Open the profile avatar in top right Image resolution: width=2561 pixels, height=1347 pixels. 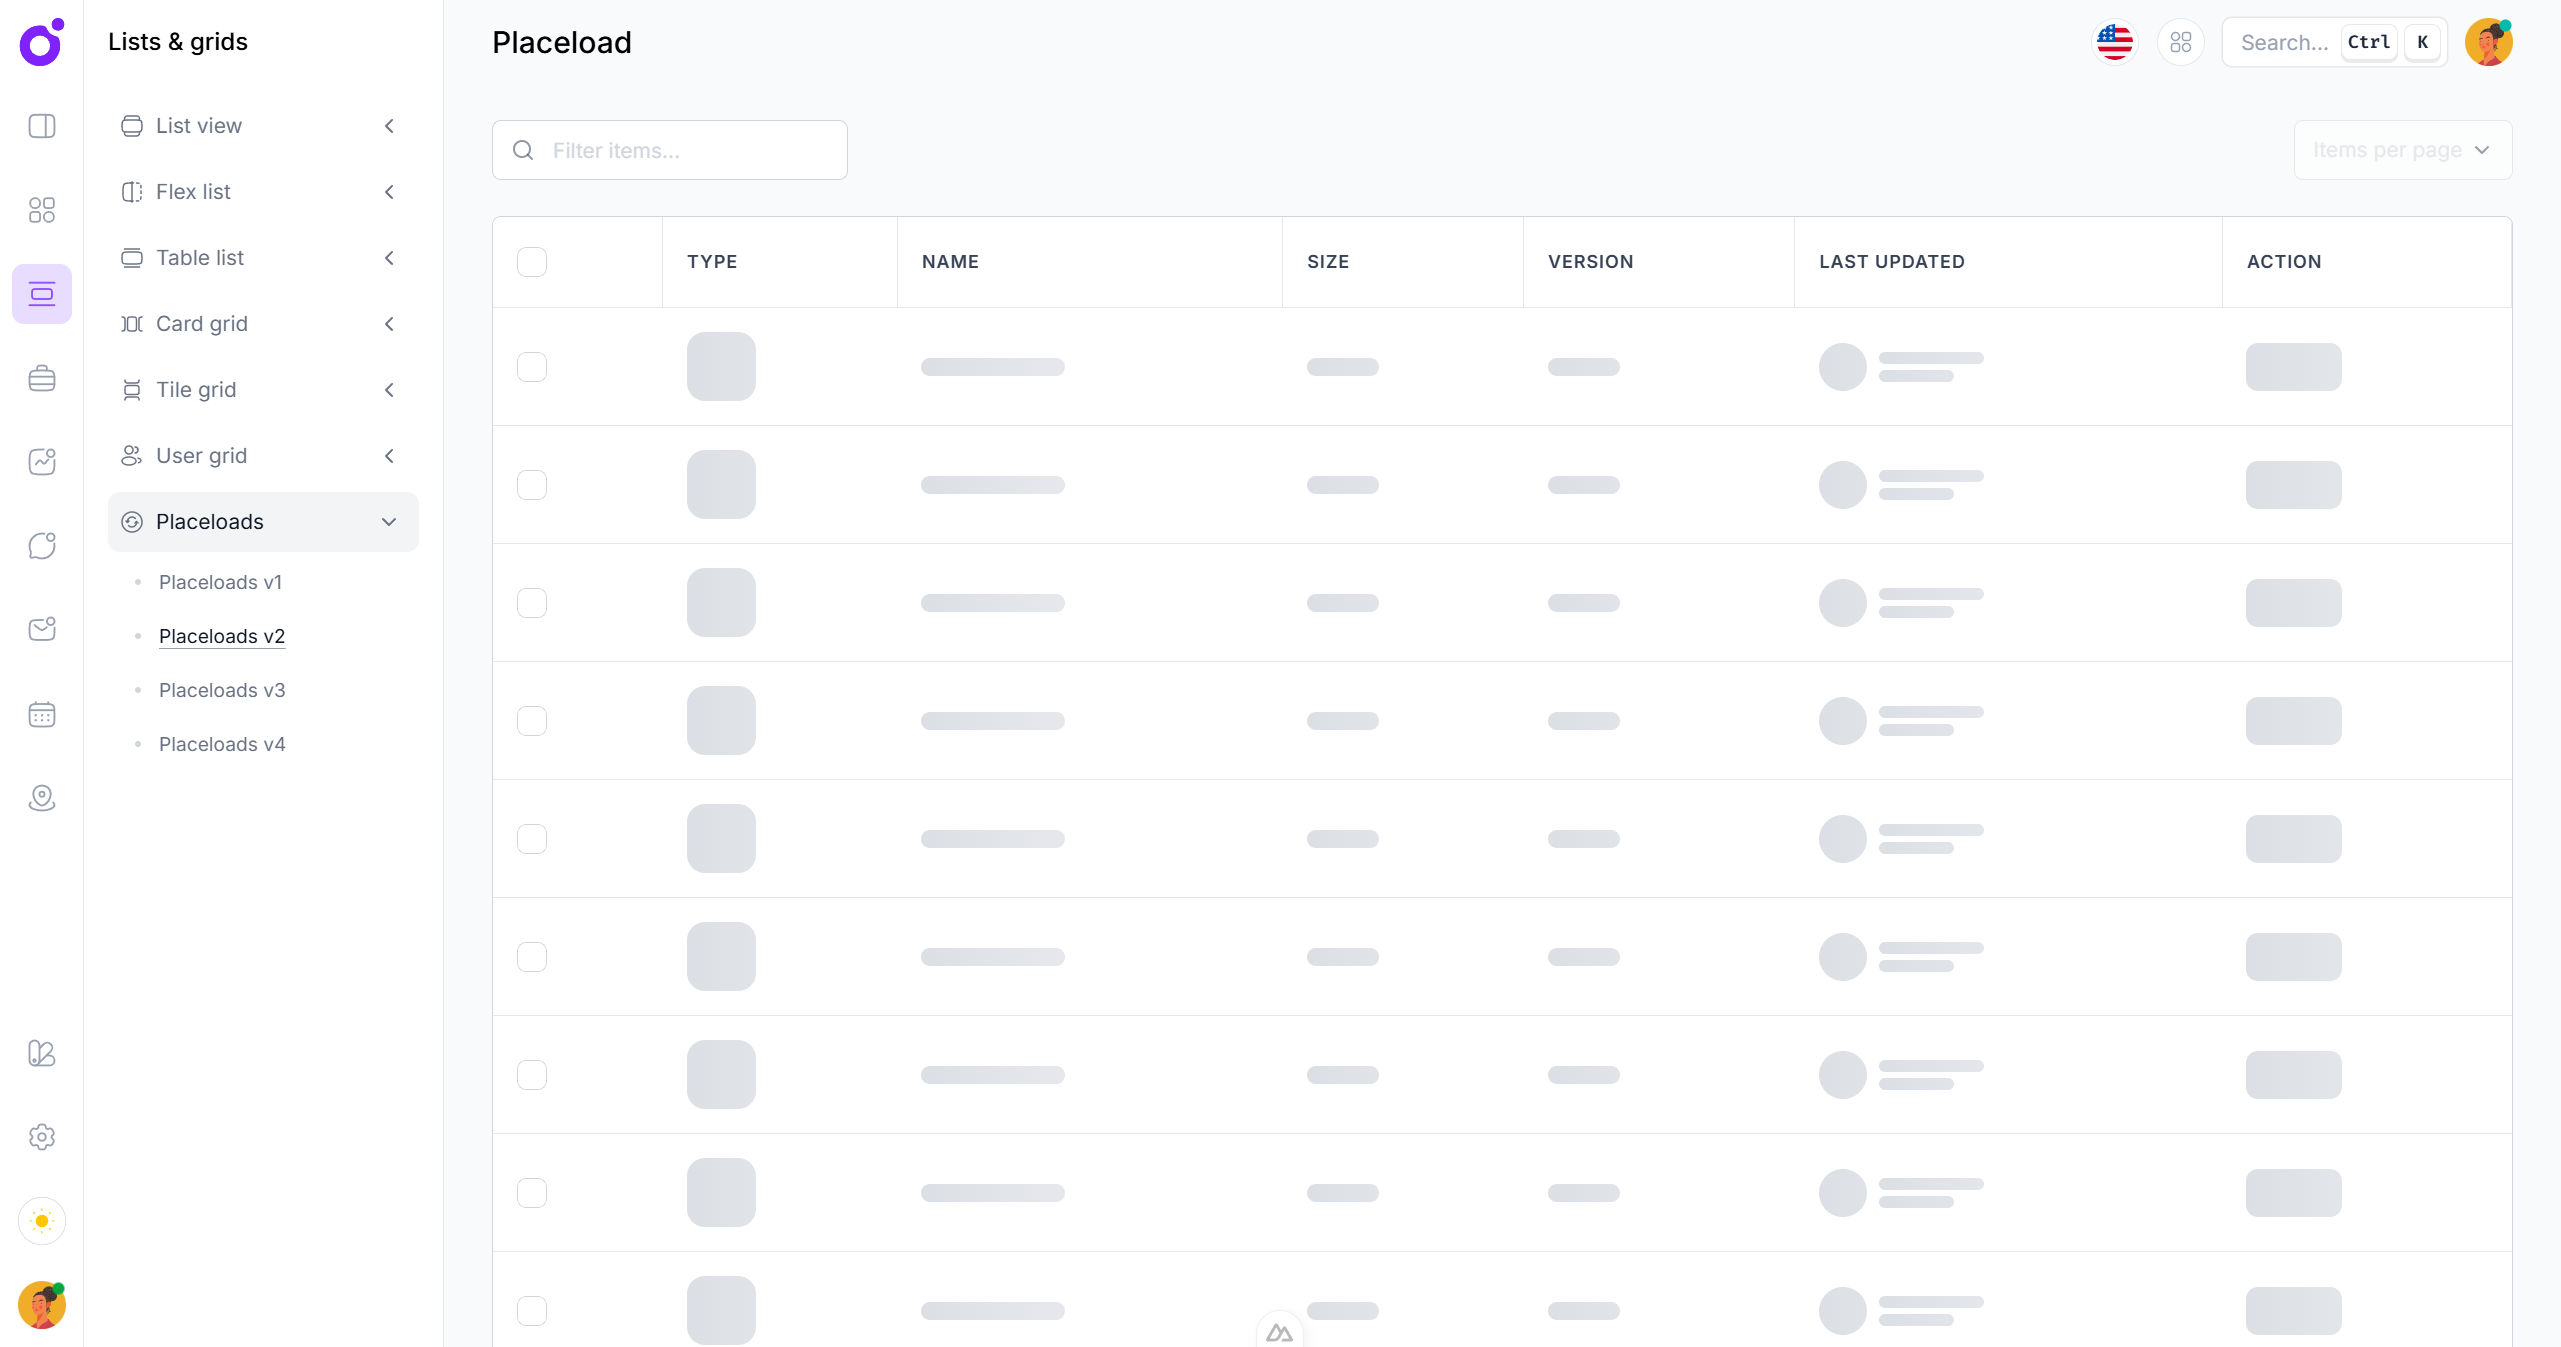pos(2488,42)
